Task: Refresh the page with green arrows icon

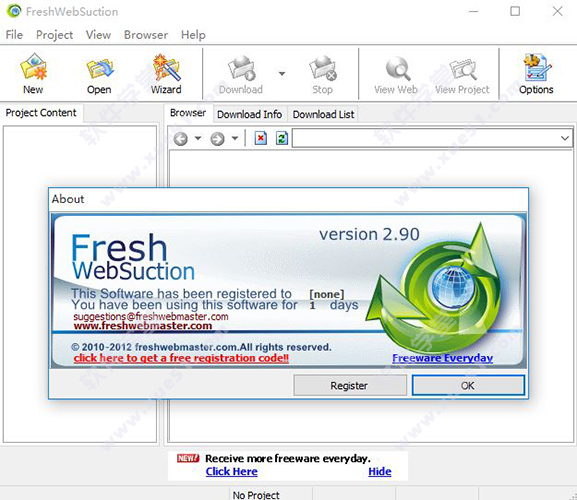Action: [x=282, y=138]
